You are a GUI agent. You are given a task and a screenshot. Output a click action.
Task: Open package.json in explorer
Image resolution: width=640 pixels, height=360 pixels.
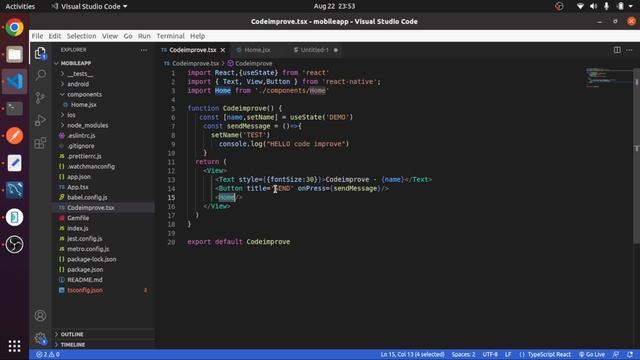(85, 269)
